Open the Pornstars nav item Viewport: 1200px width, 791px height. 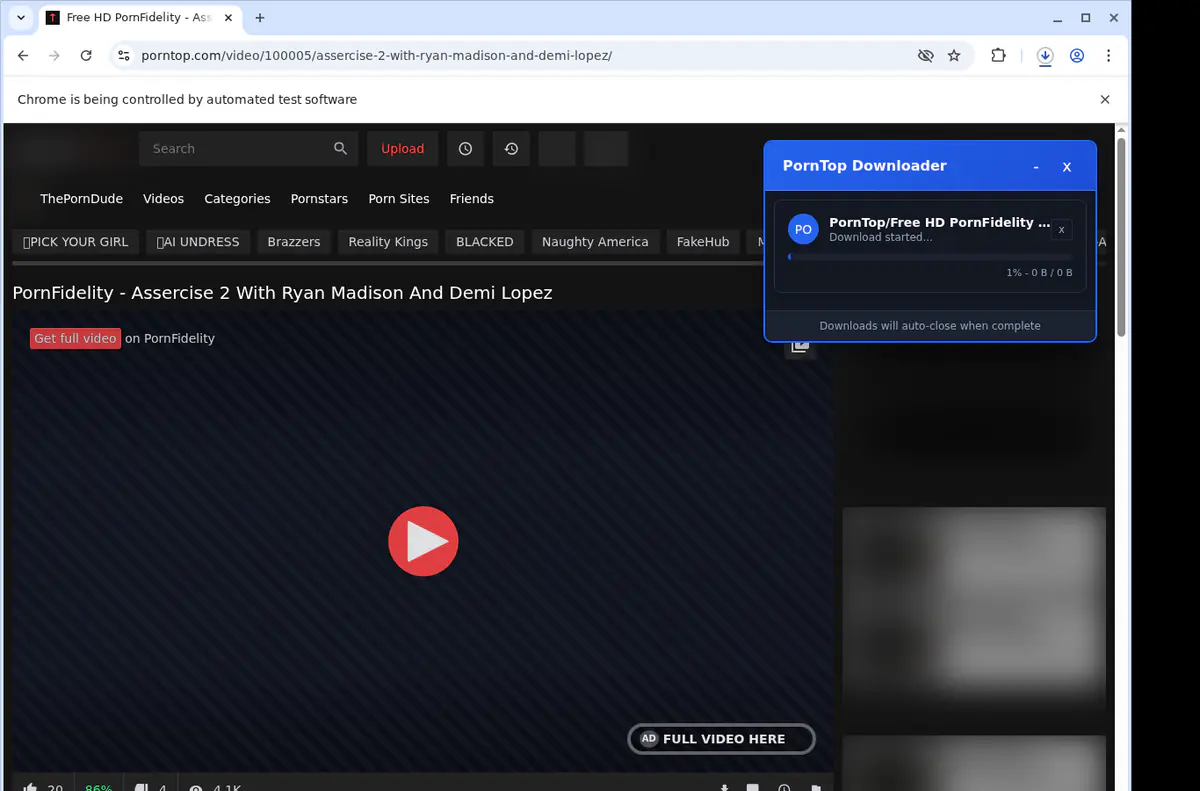coord(319,199)
